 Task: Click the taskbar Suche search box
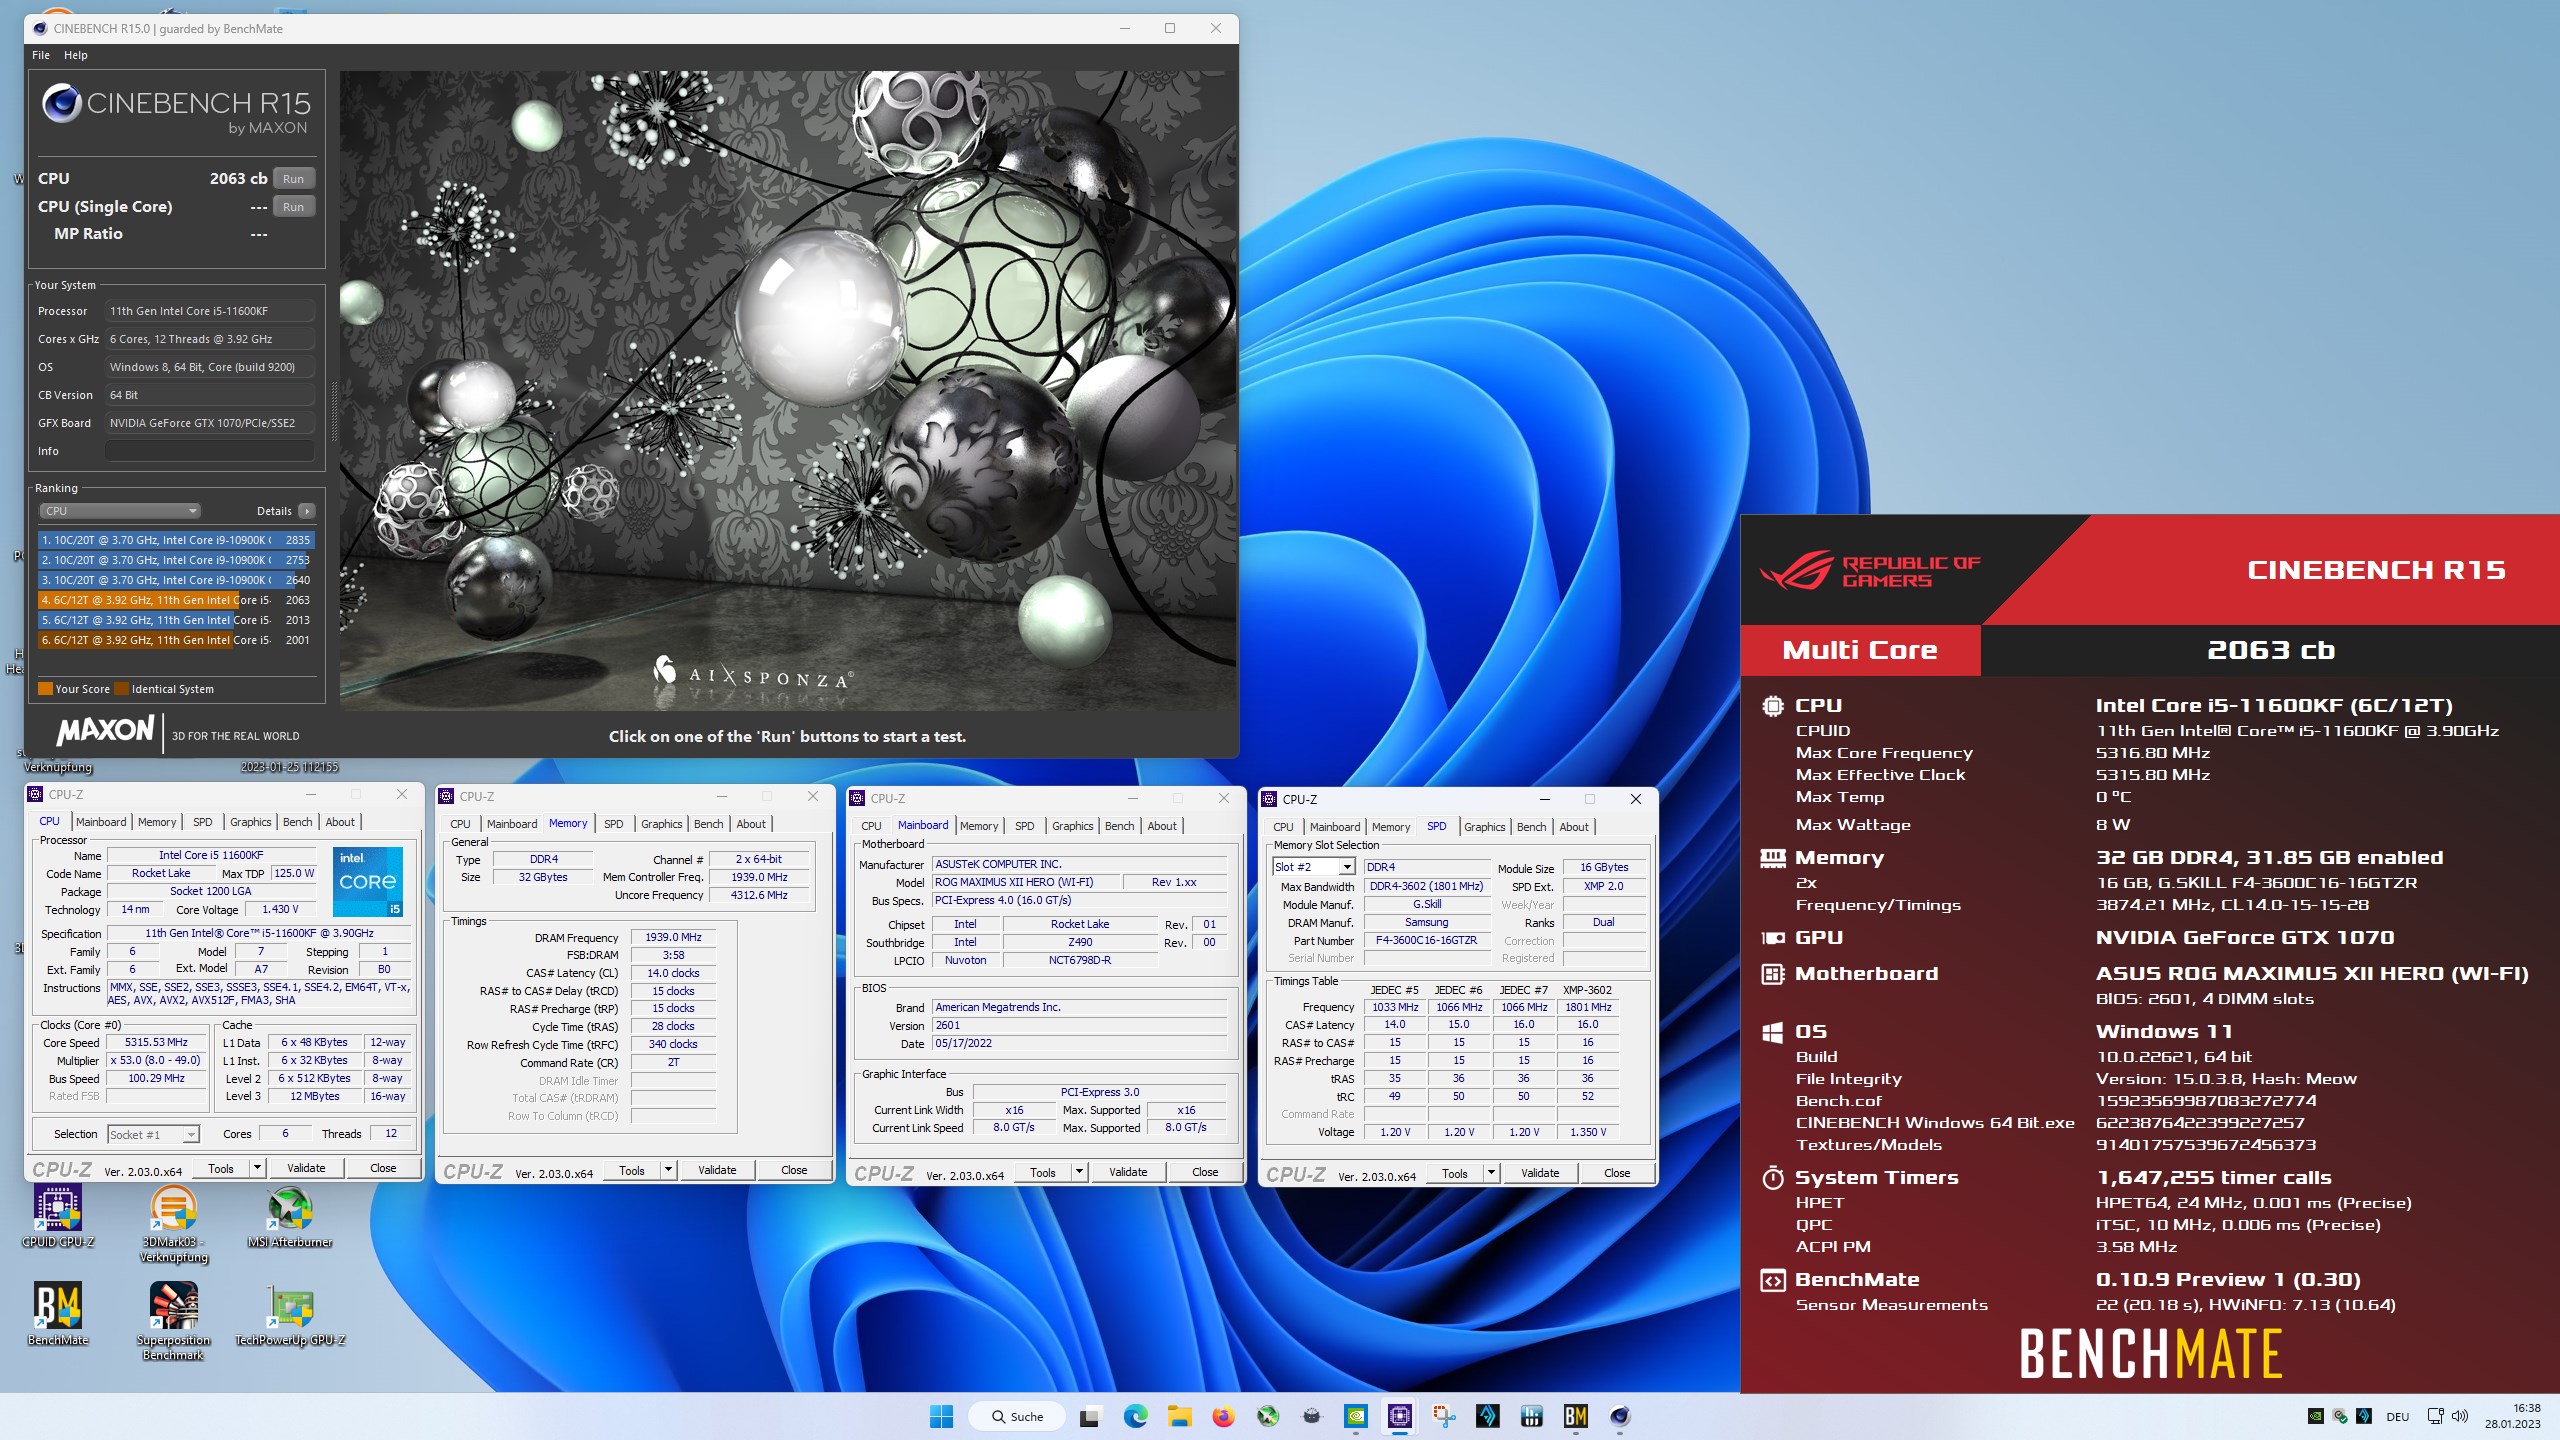point(1016,1416)
